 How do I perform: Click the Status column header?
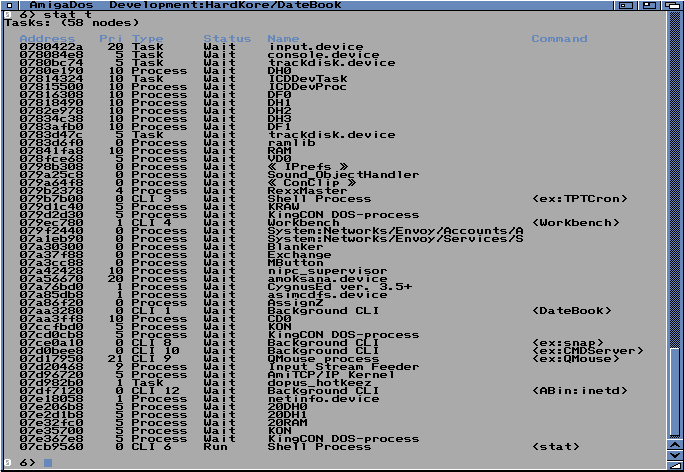(x=227, y=38)
